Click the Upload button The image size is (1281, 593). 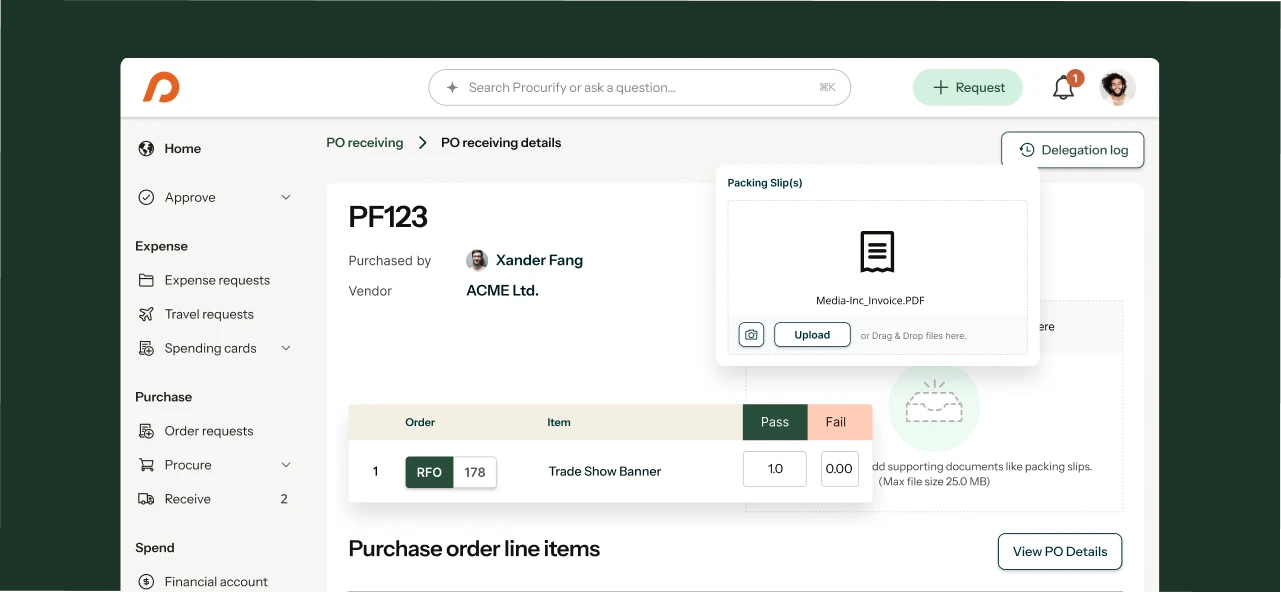812,335
